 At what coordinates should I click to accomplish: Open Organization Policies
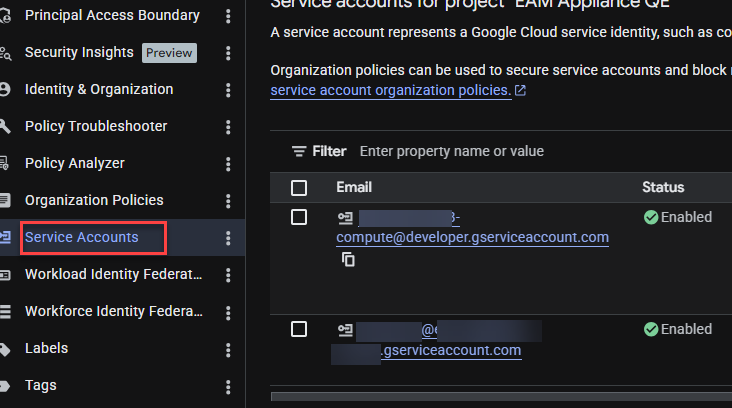pyautogui.click(x=94, y=200)
